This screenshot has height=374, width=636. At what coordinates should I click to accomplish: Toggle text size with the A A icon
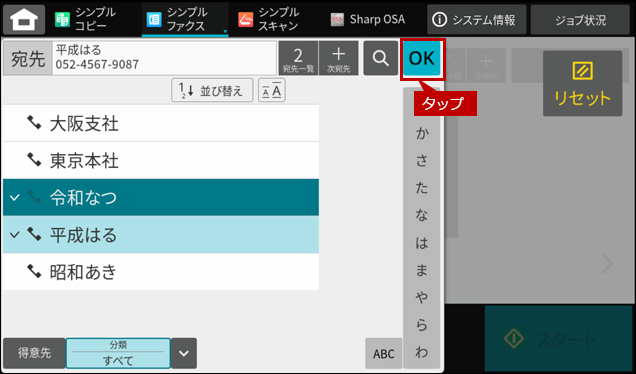click(272, 90)
